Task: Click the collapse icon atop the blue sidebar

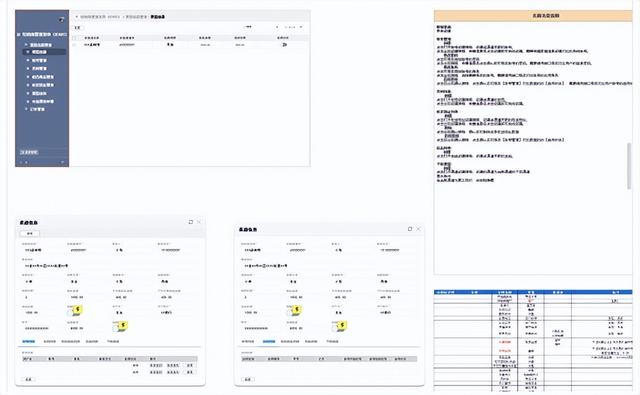Action: (x=61, y=19)
